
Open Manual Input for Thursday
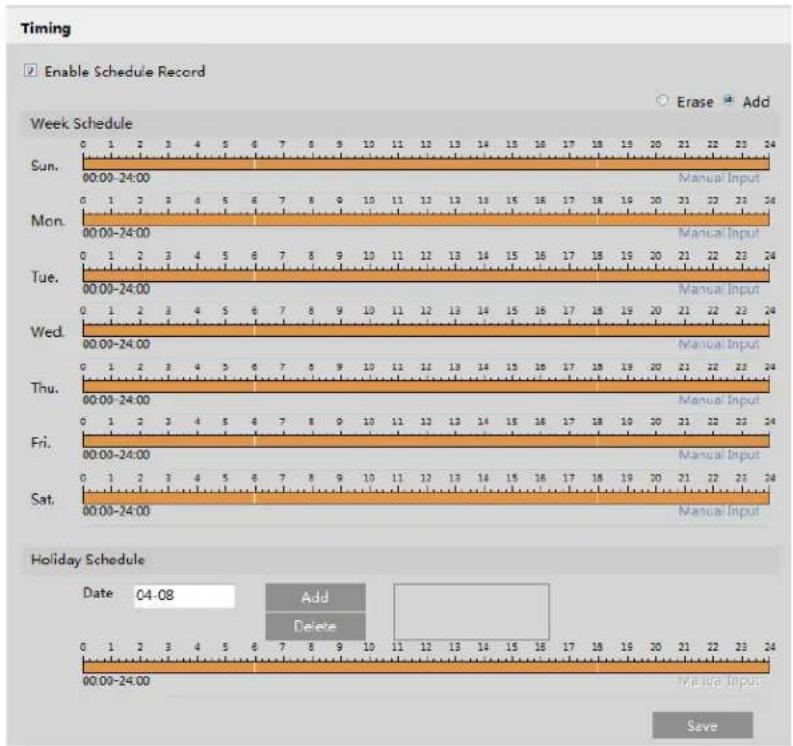(x=719, y=400)
